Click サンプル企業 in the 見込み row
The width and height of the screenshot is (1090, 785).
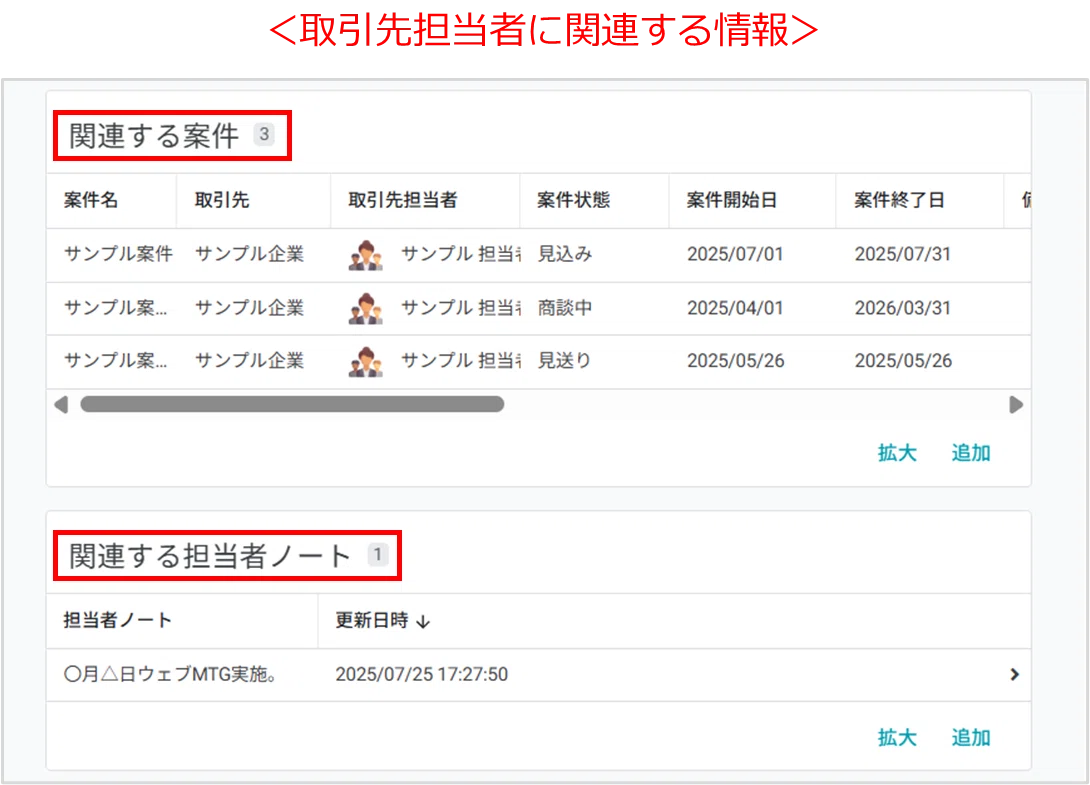(250, 254)
